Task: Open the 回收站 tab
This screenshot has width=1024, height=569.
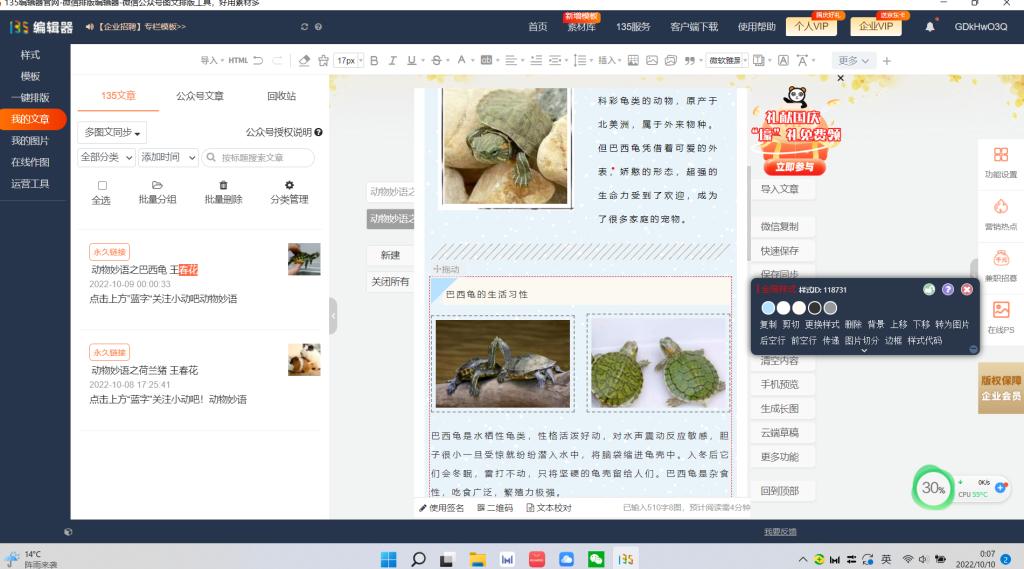Action: pos(281,96)
